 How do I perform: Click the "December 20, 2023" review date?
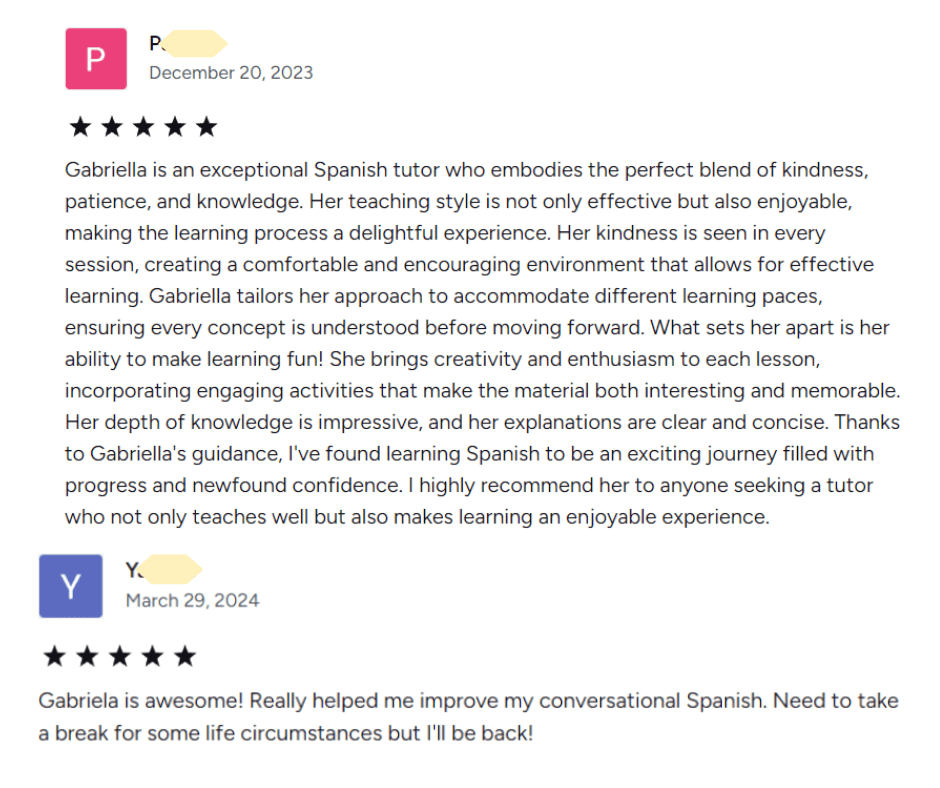231,73
